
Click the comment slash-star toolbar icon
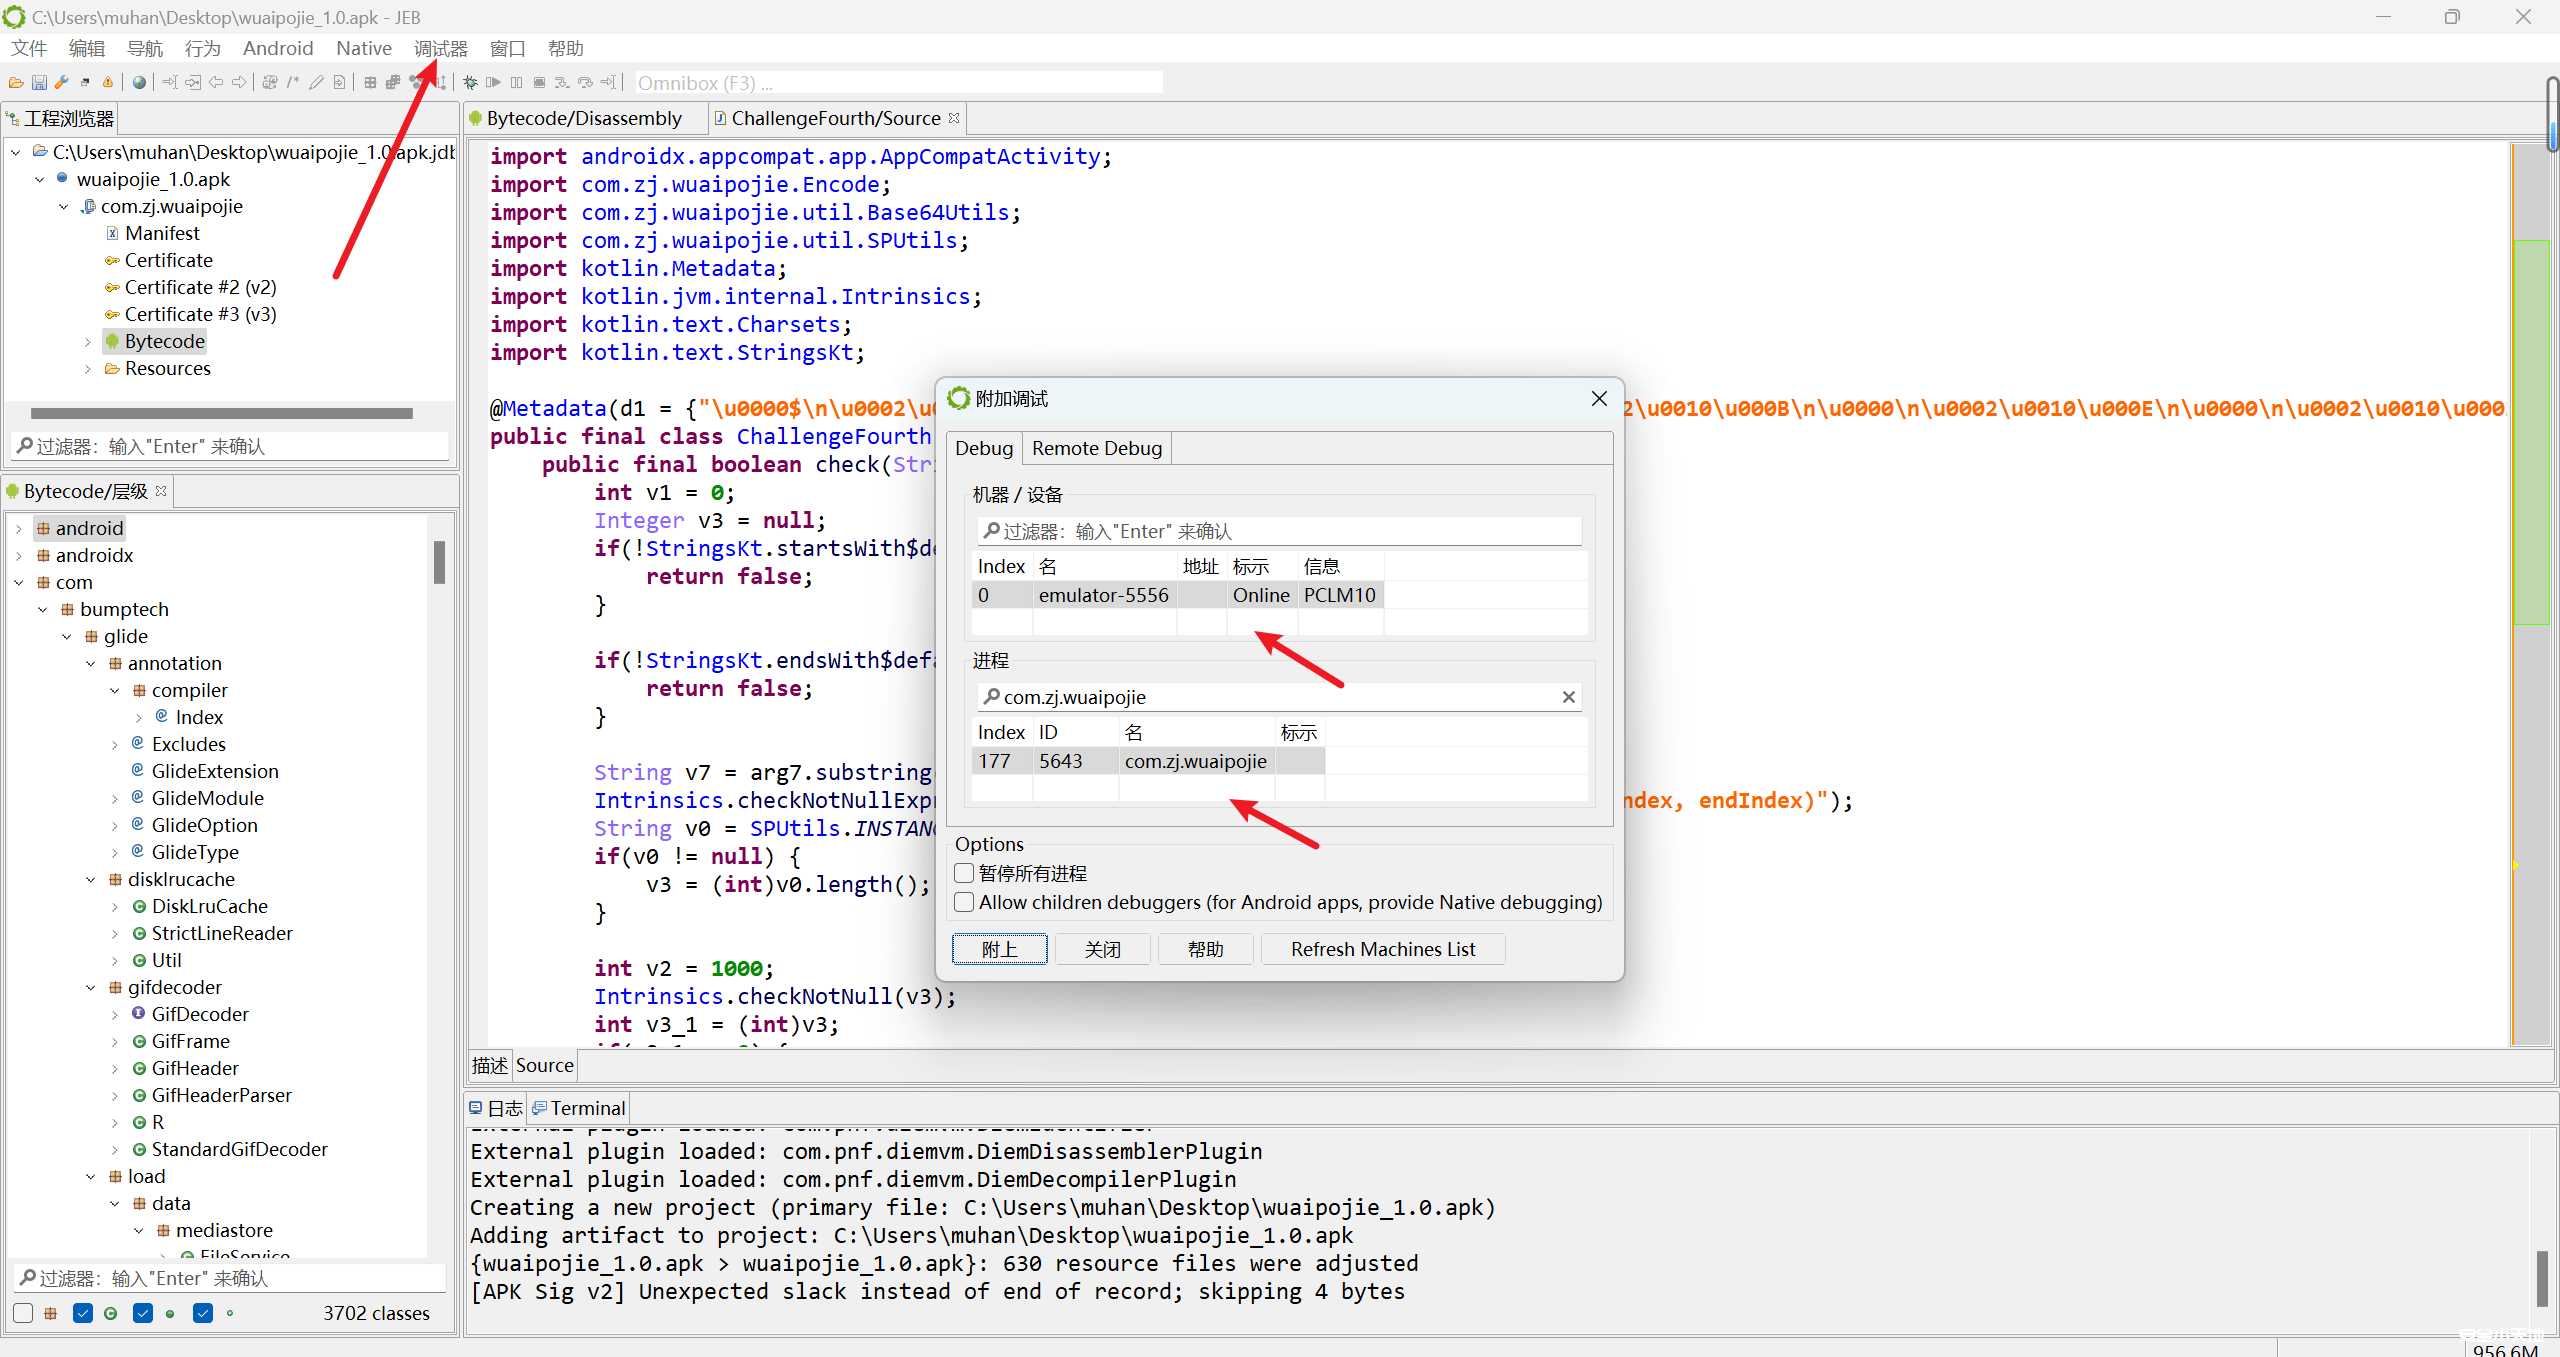(x=292, y=83)
